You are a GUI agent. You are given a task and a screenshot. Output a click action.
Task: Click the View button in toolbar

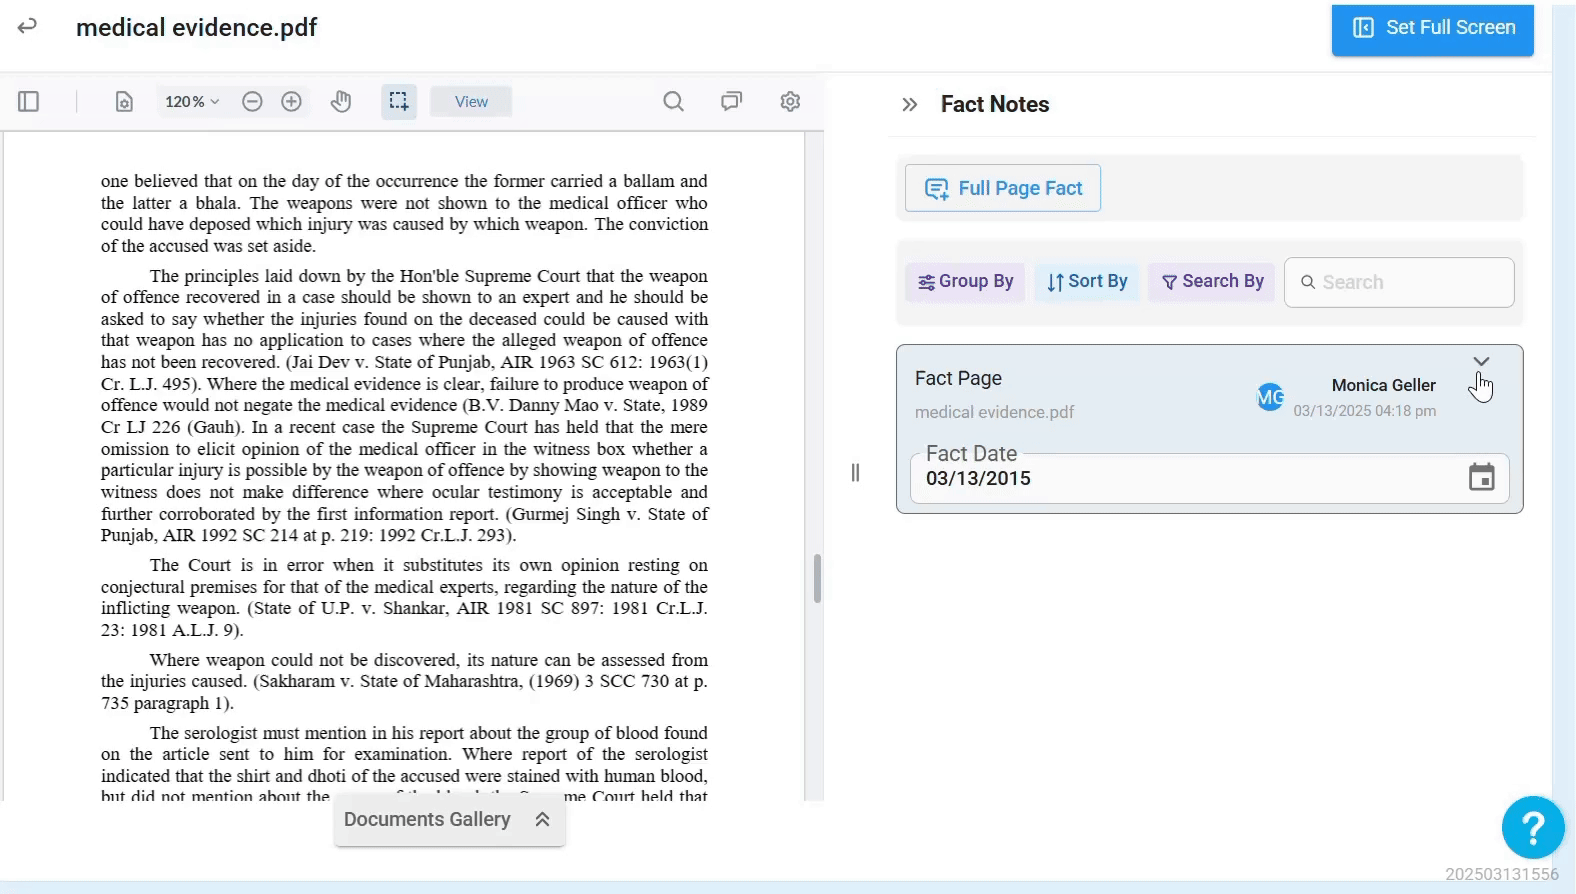pos(471,101)
